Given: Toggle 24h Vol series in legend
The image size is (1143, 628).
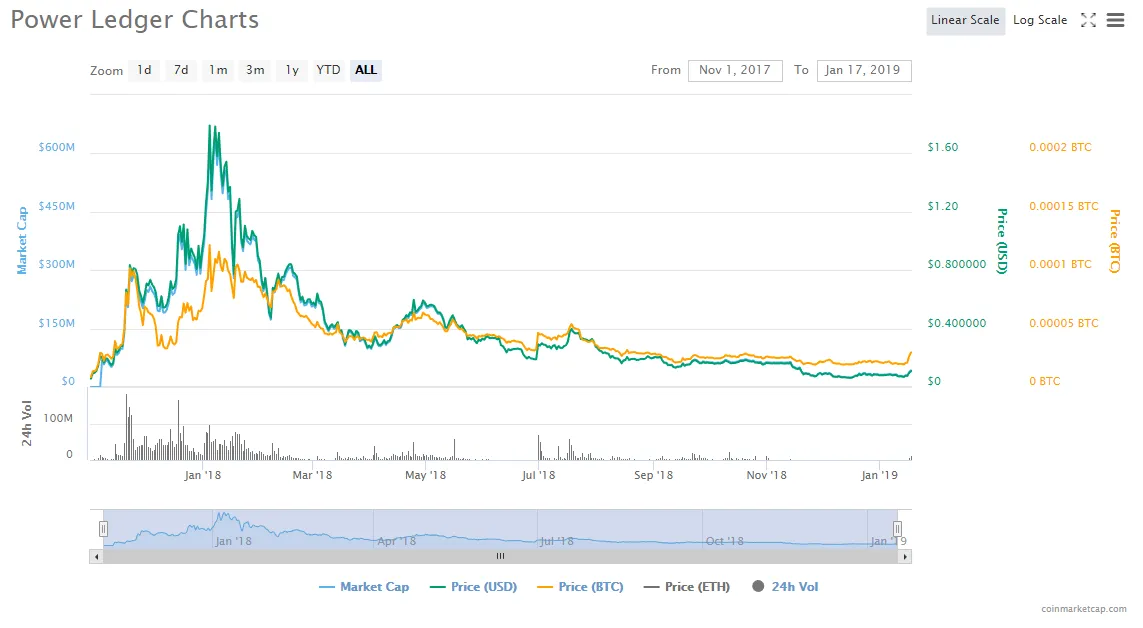Looking at the screenshot, I should (x=785, y=586).
